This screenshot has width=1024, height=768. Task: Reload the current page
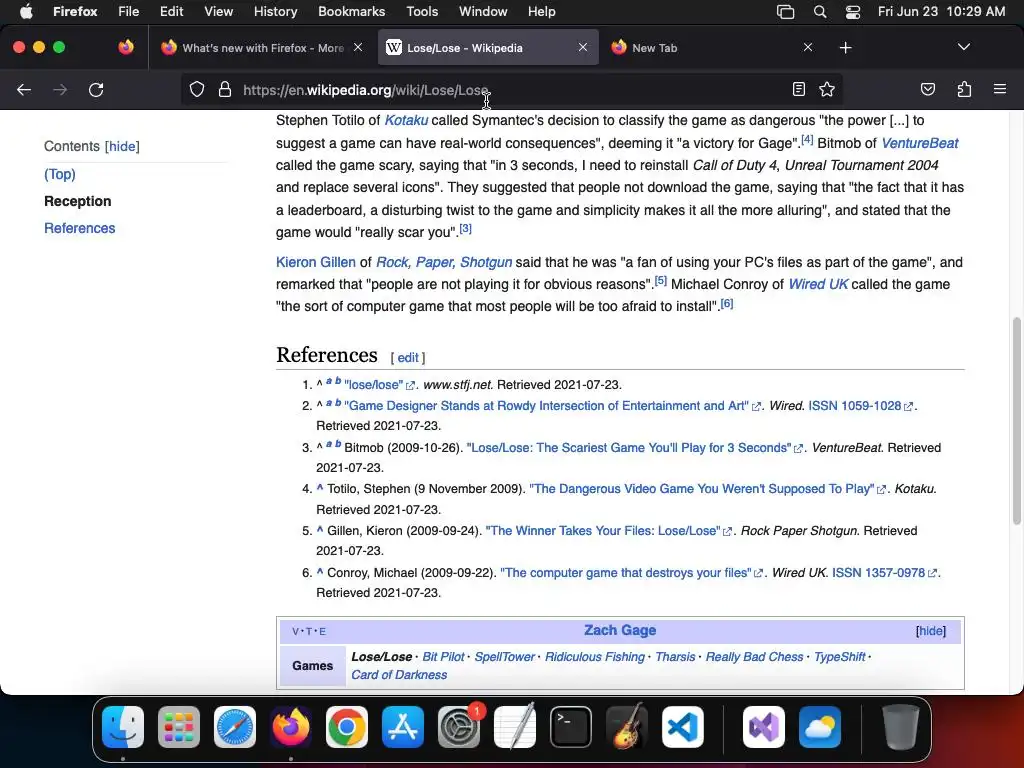pos(96,89)
